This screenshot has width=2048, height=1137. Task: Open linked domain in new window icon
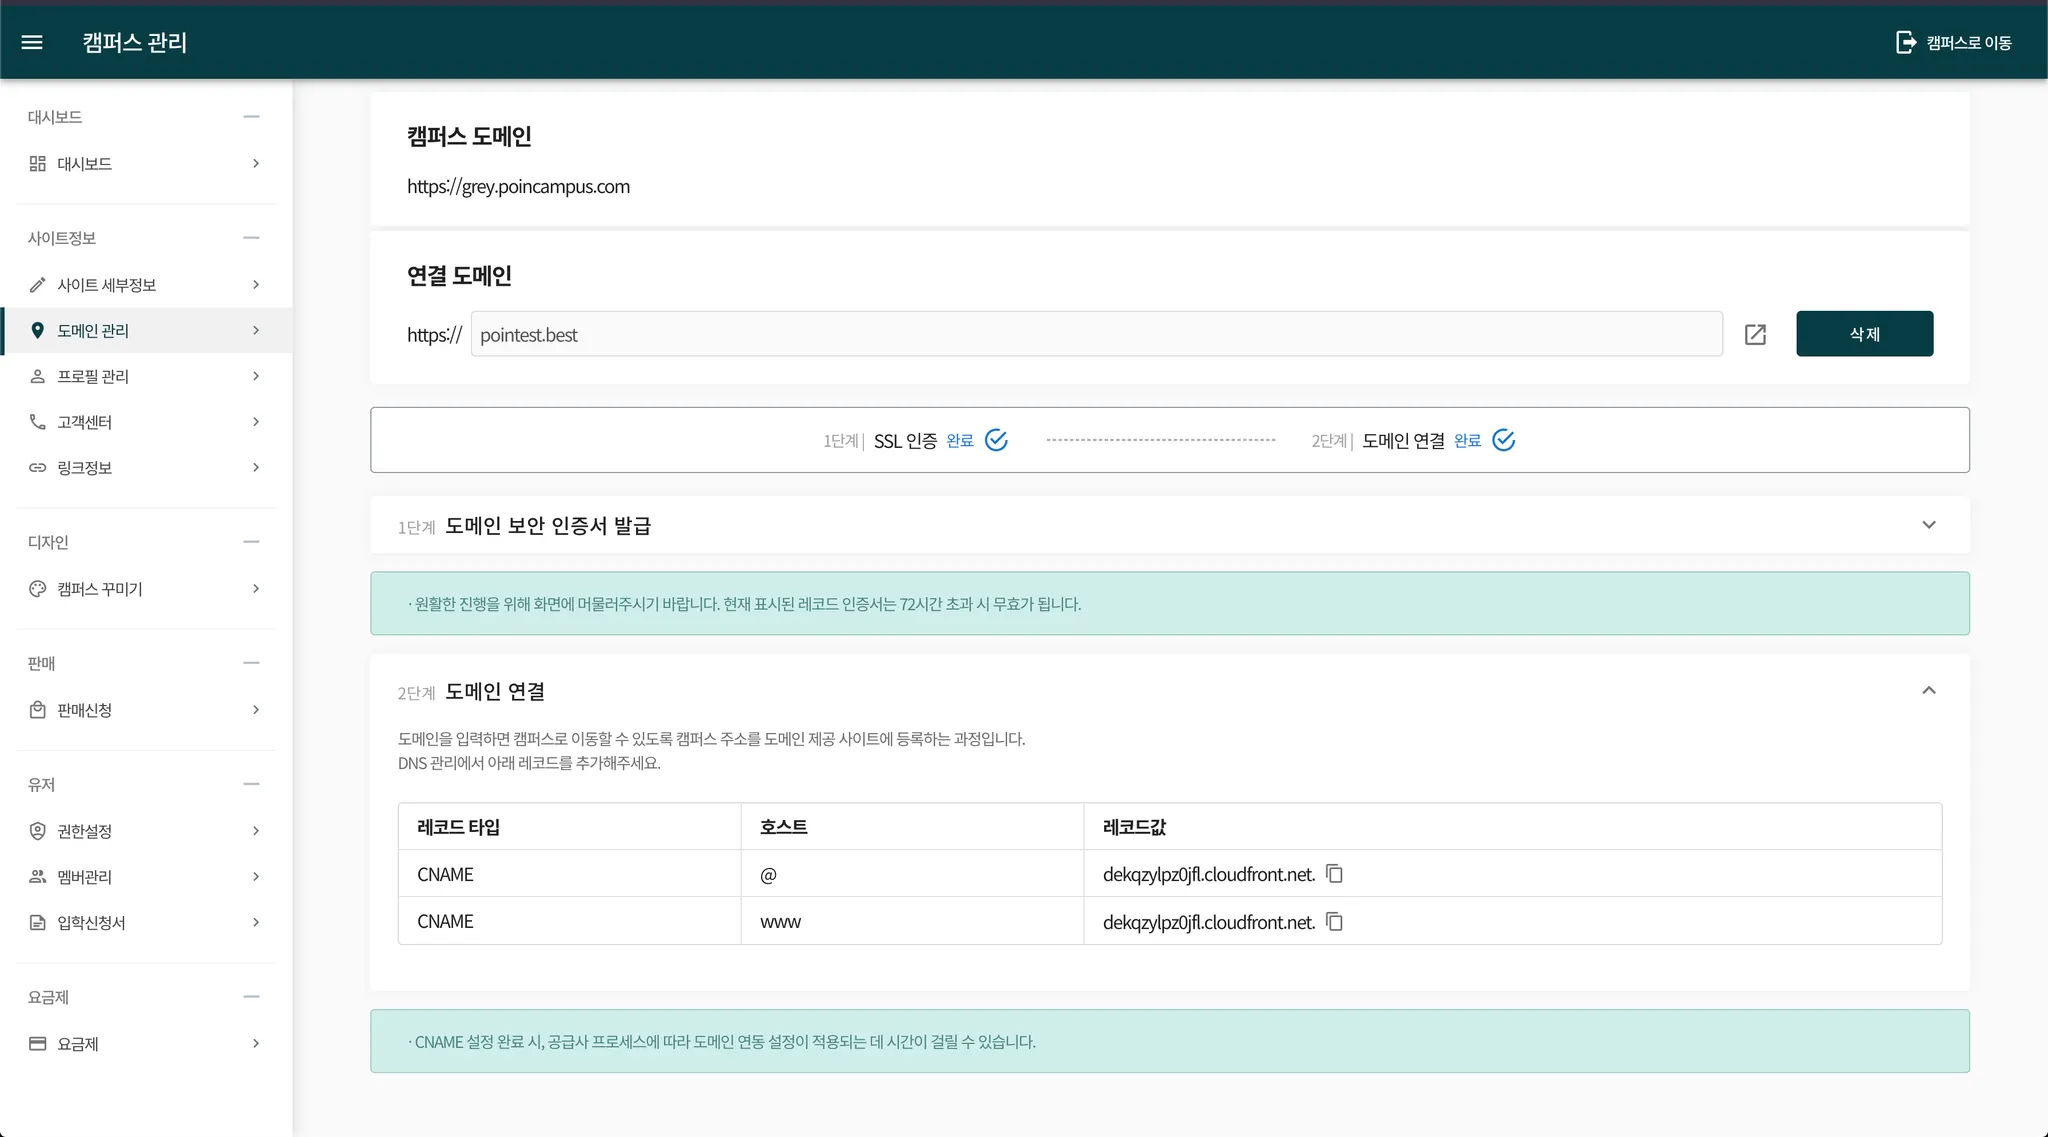point(1755,334)
